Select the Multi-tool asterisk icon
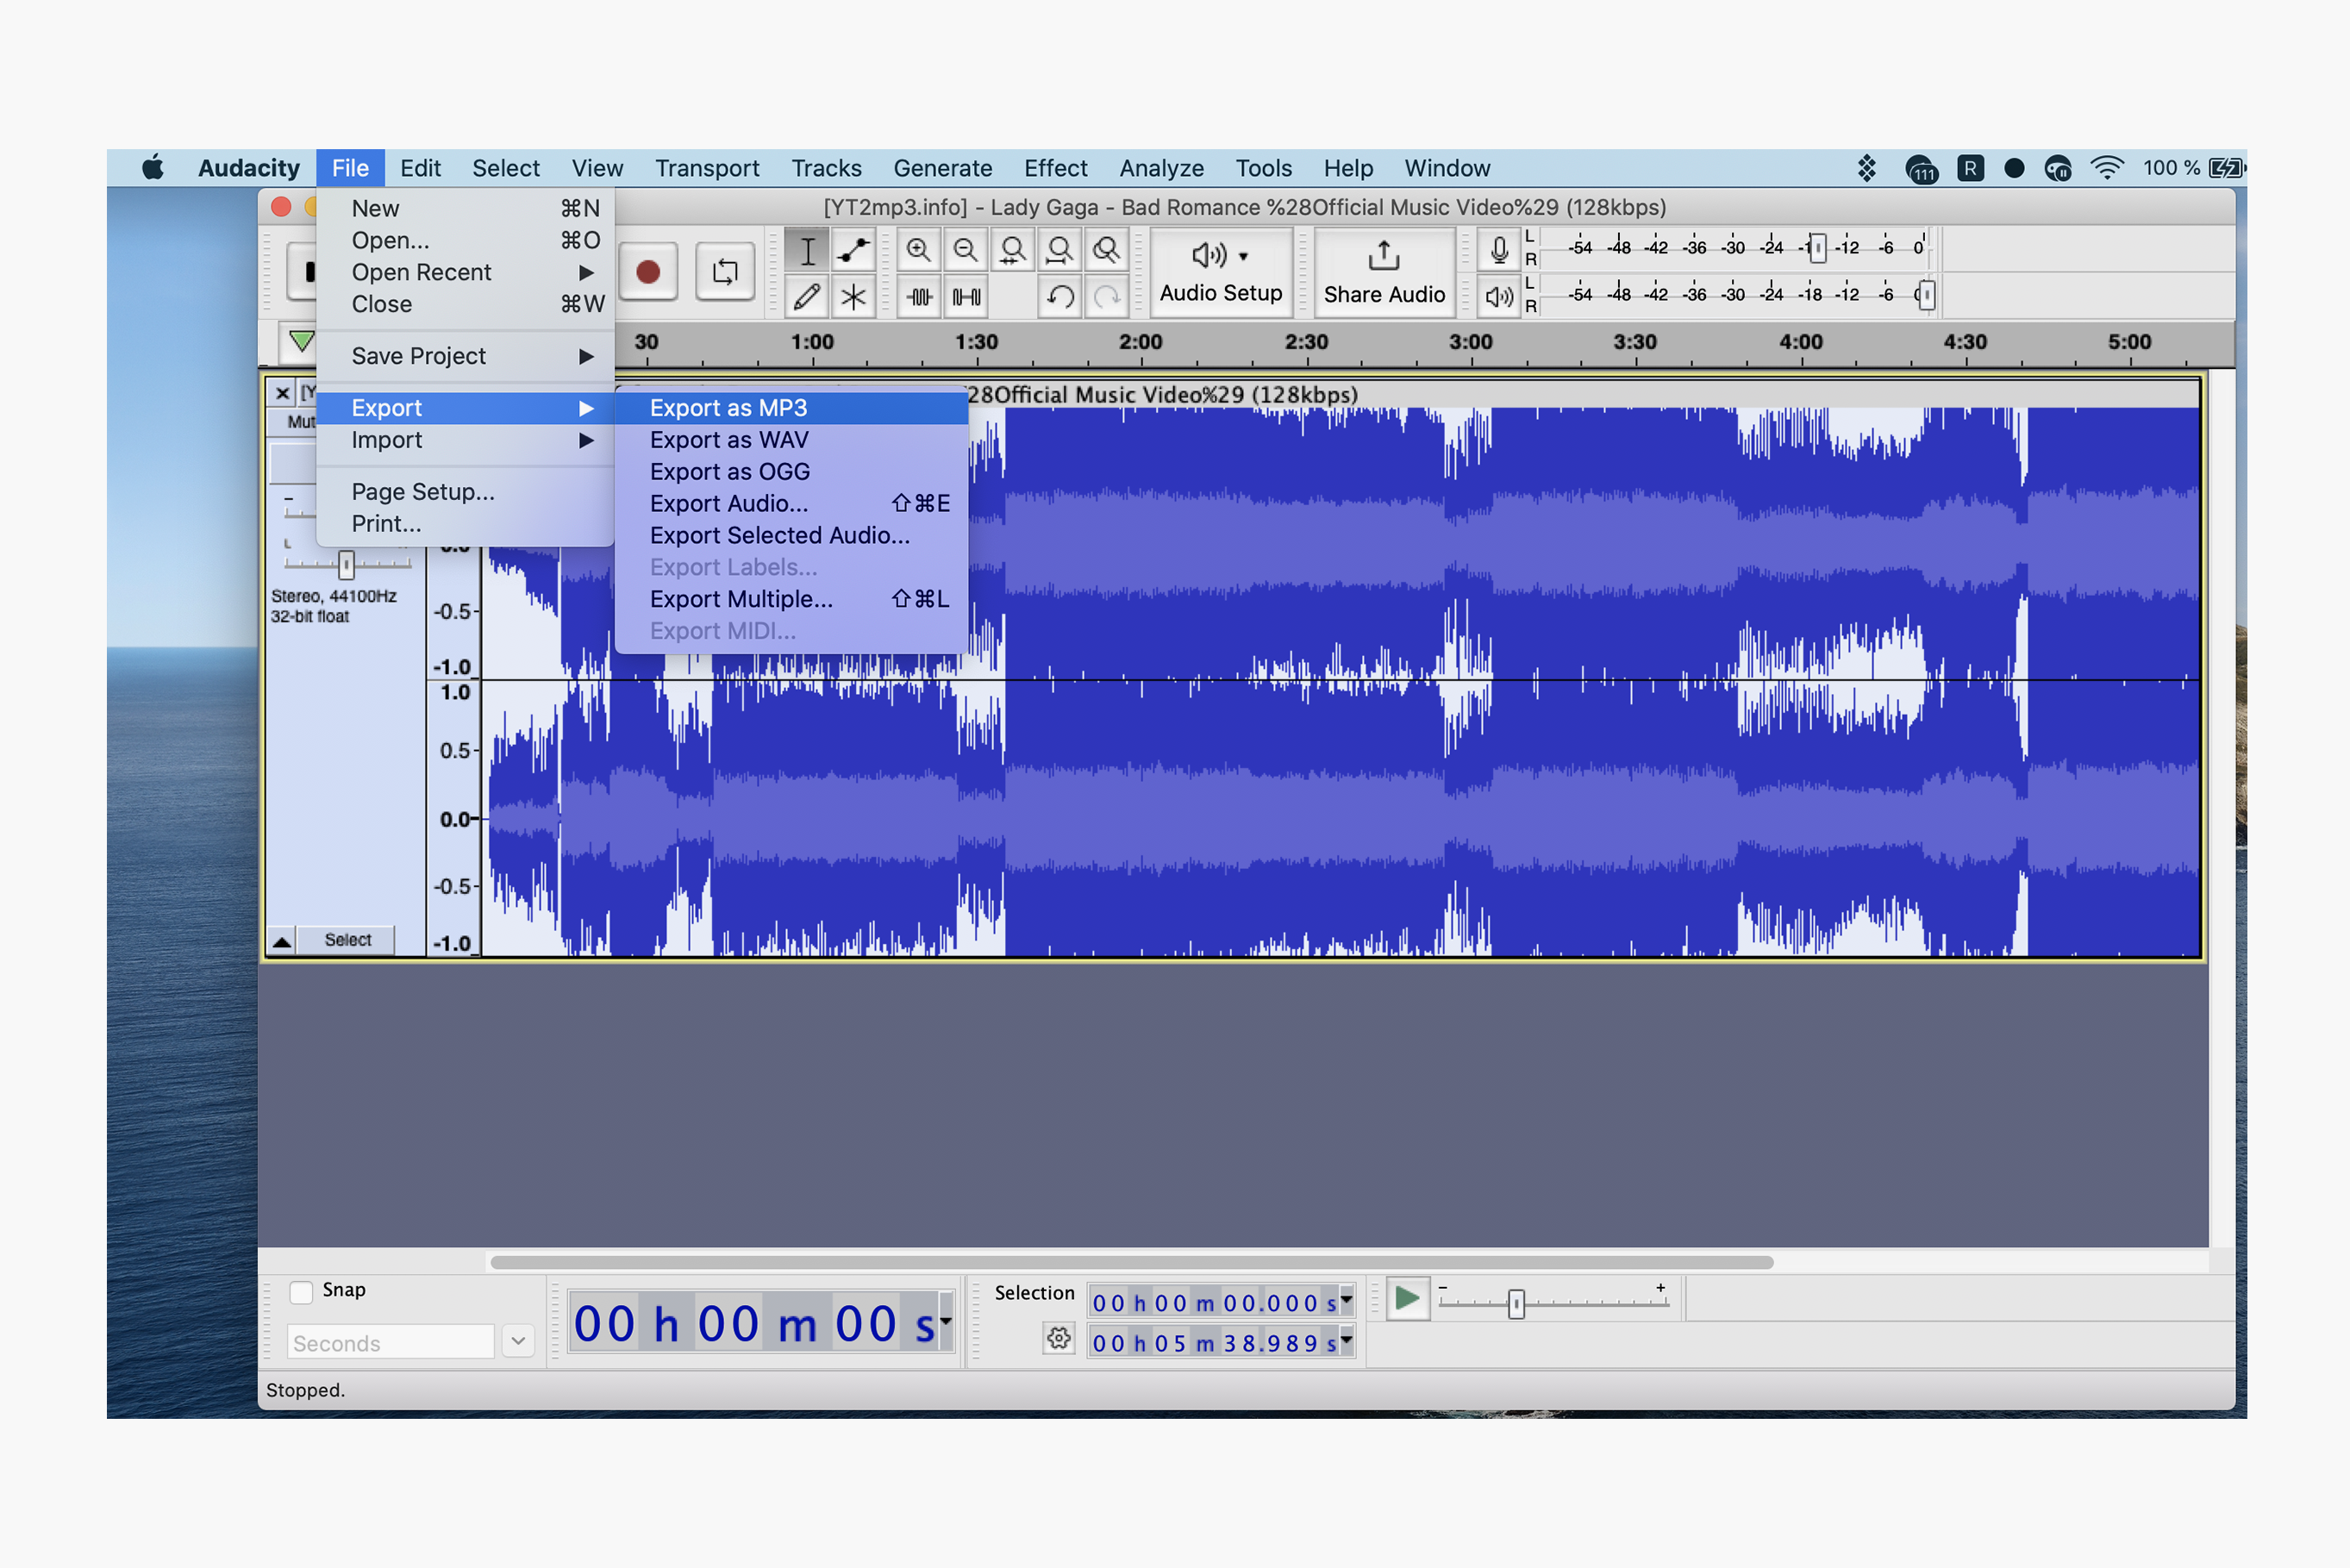 [x=853, y=296]
